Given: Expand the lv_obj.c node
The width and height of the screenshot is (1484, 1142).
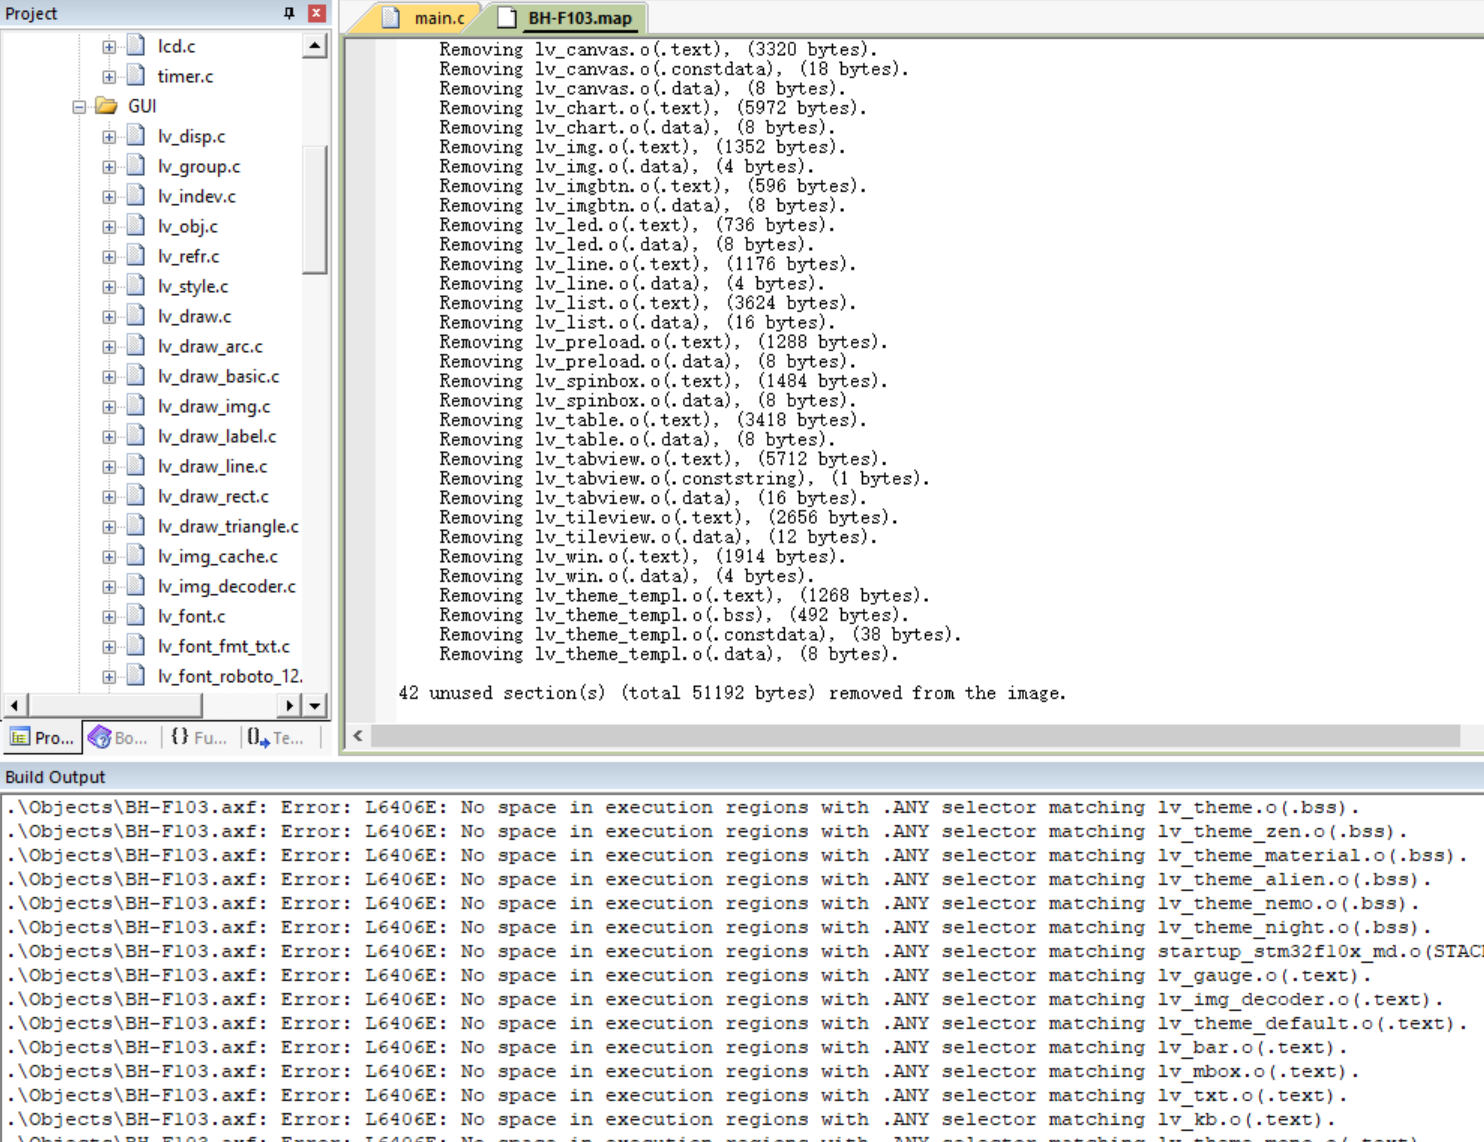Looking at the screenshot, I should (109, 226).
